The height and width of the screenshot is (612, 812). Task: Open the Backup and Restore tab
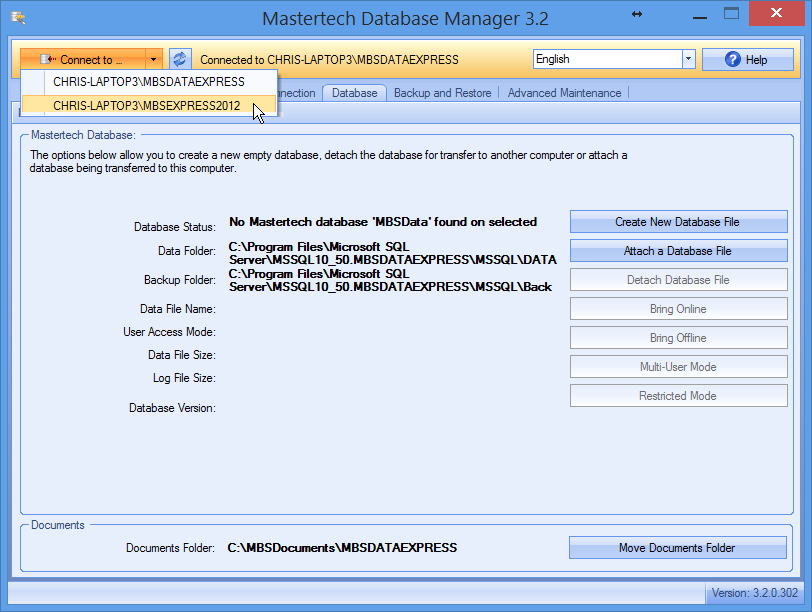(442, 93)
